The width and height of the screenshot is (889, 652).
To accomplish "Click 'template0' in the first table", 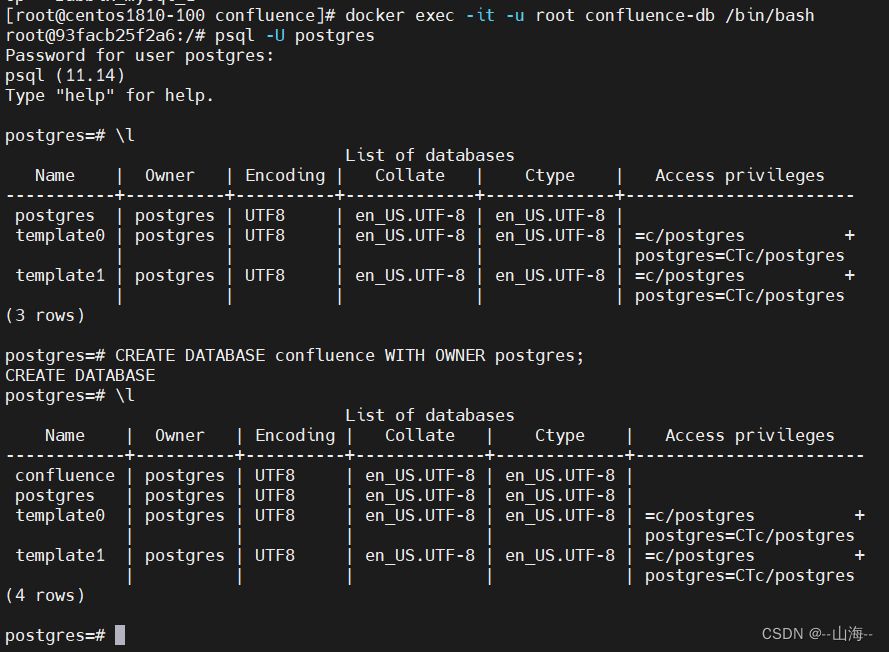I will pos(60,235).
